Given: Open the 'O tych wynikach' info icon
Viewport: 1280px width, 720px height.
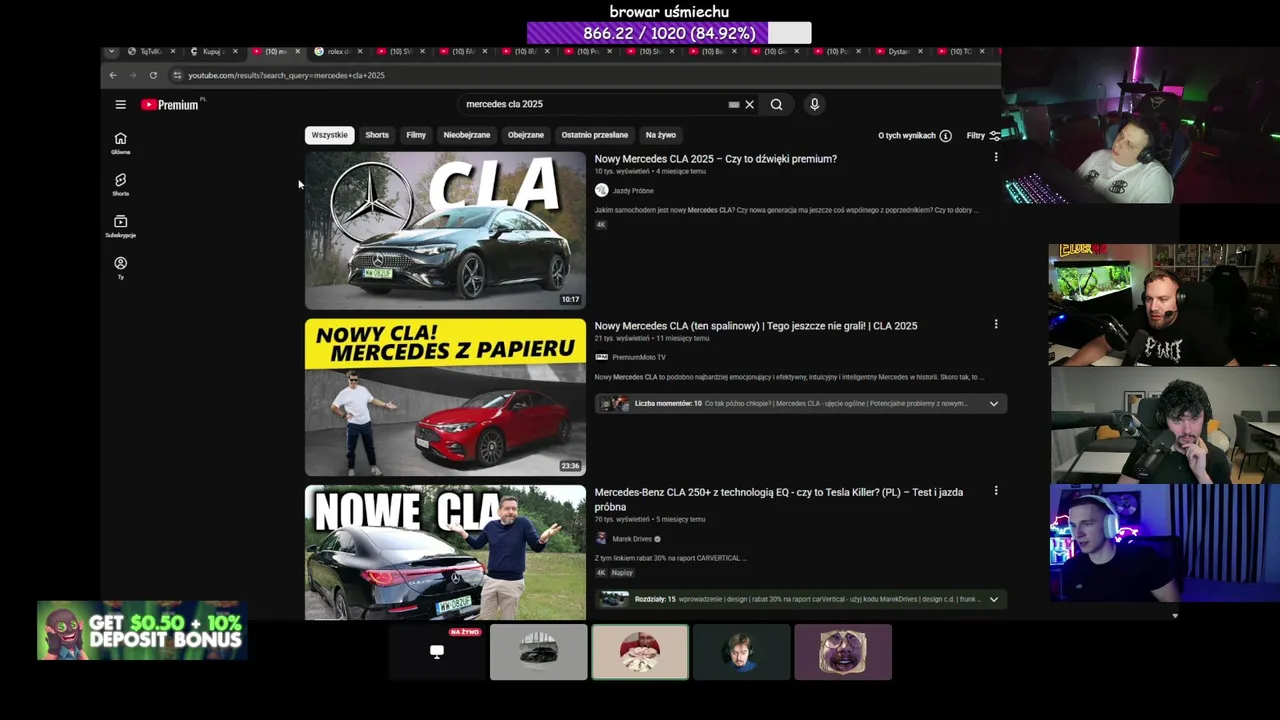Looking at the screenshot, I should pyautogui.click(x=945, y=135).
